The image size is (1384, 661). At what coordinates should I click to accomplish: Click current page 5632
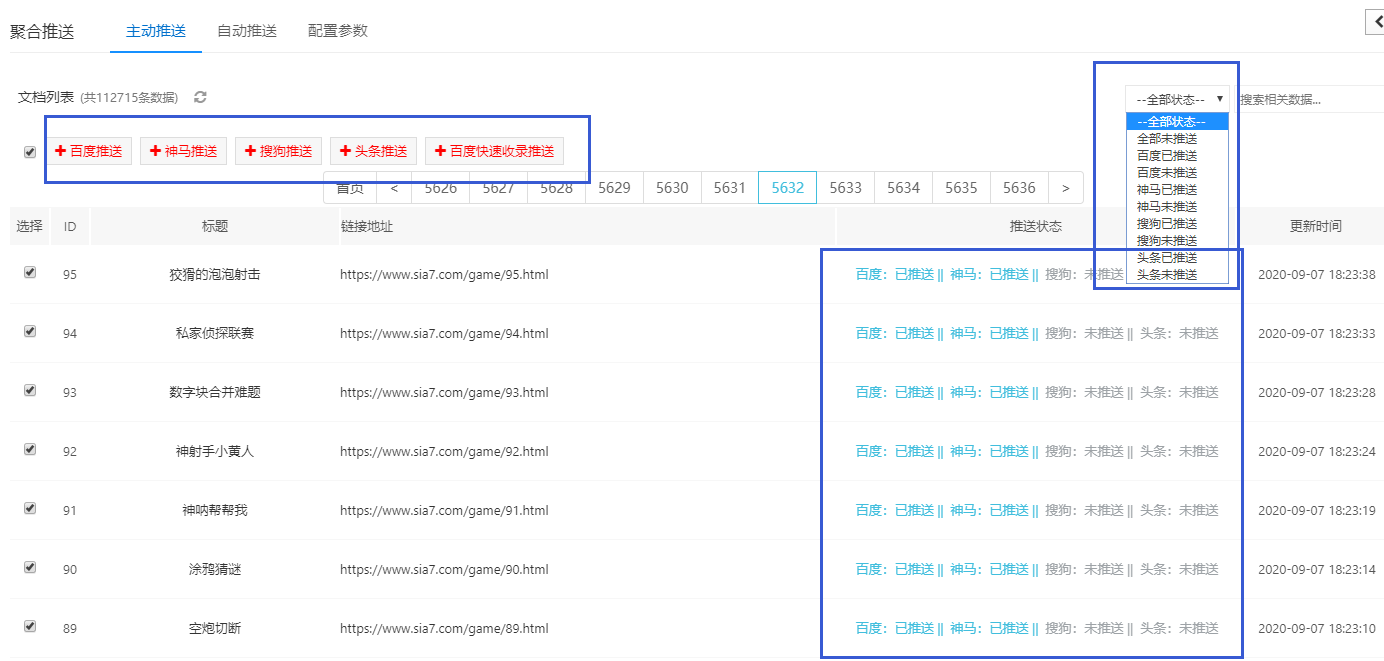[788, 188]
